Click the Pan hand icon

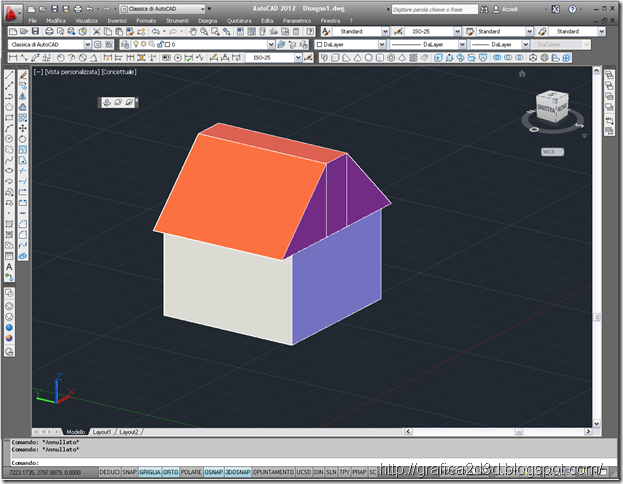pyautogui.click(x=193, y=31)
